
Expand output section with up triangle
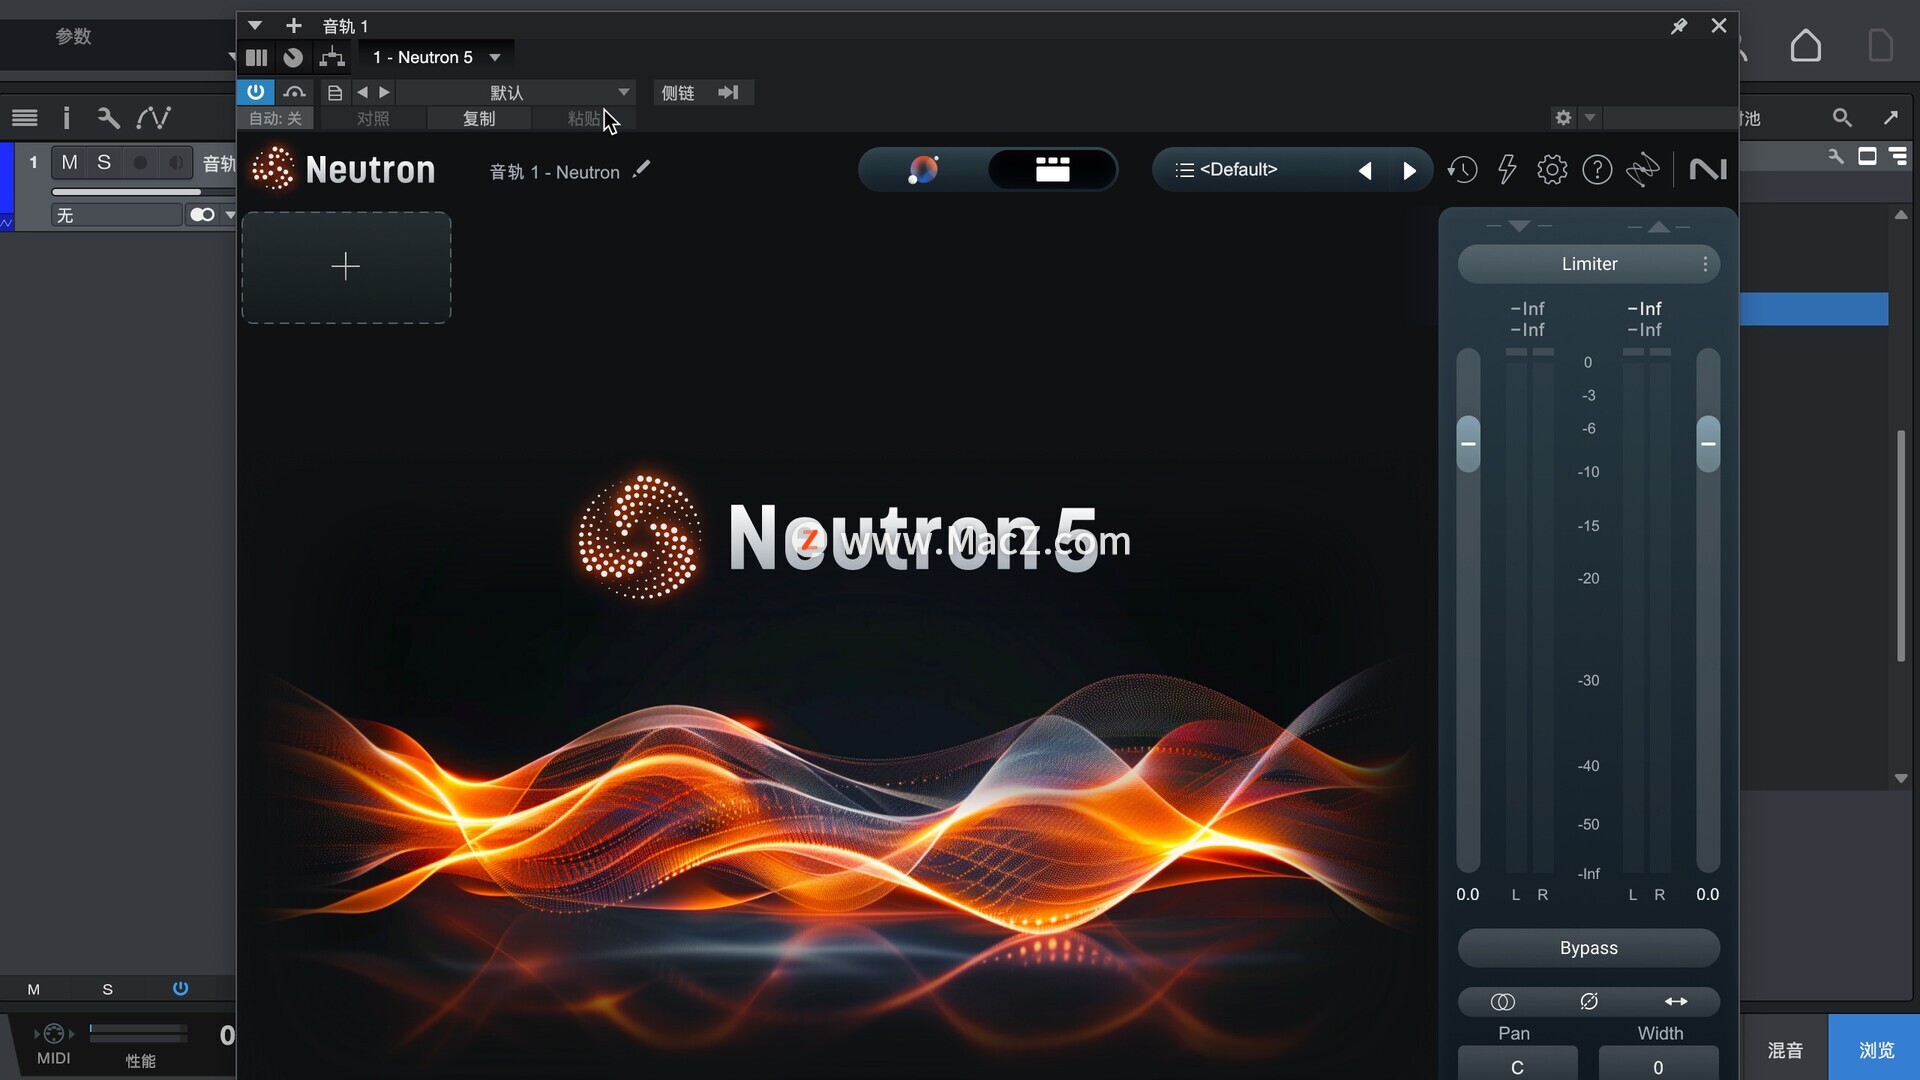[x=1659, y=226]
